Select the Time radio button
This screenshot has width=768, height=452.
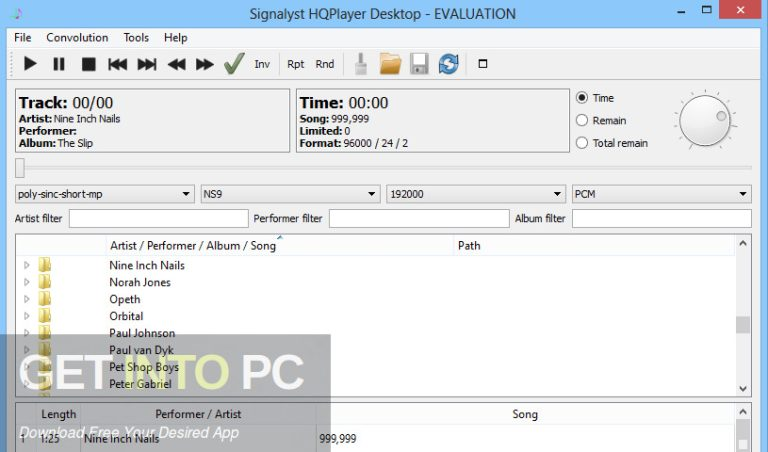point(582,98)
